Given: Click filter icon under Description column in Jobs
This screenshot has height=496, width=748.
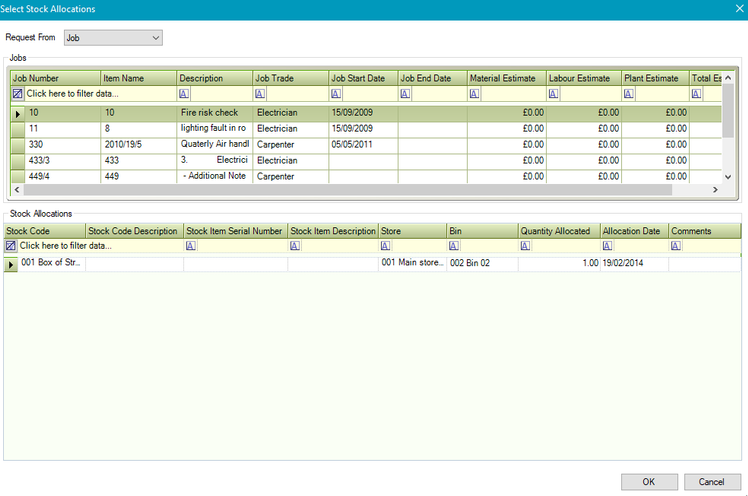Looking at the screenshot, I should (x=185, y=94).
